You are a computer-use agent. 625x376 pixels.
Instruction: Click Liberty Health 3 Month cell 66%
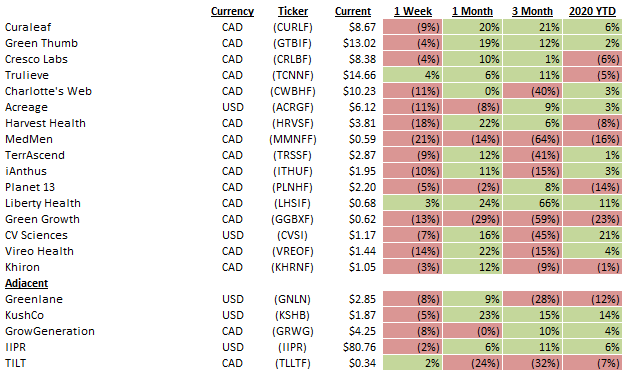533,203
